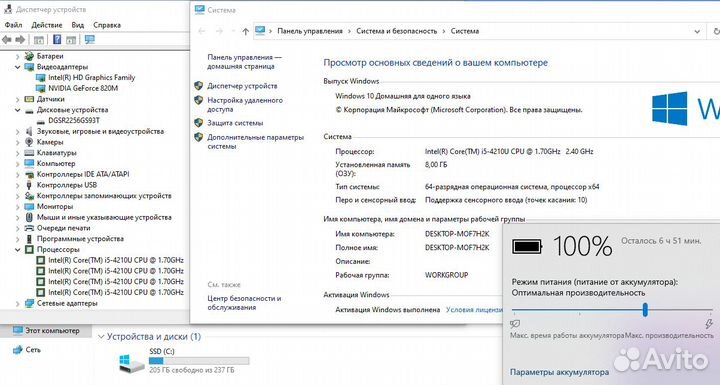
Task: Expand the Сетевые адаптеры node
Action: 17,304
